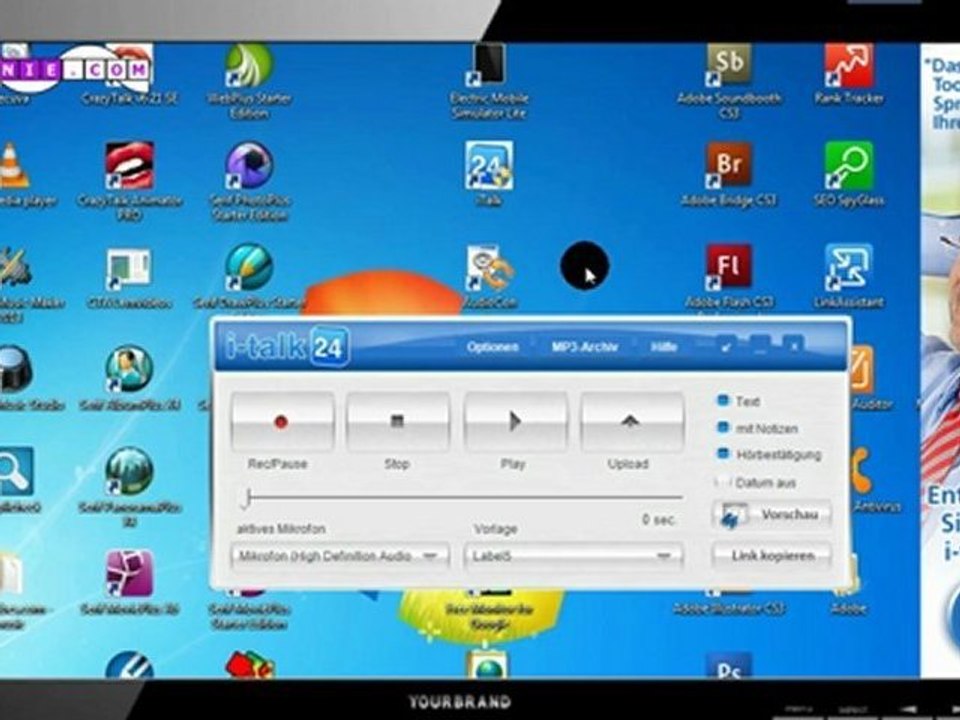Select the Serif DrawPlus Starter desktop icon
This screenshot has height=720, width=960.
click(249, 277)
